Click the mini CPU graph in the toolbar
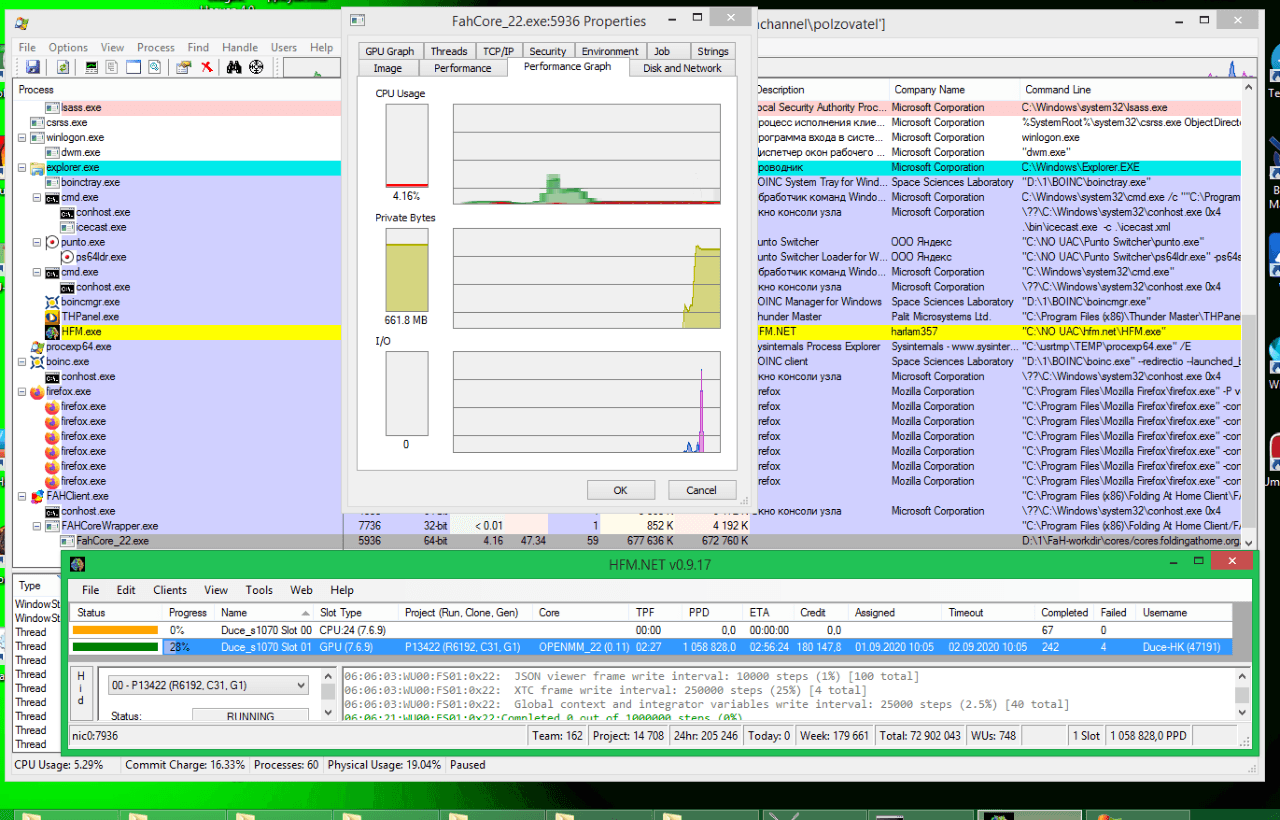The height and width of the screenshot is (820, 1280). coord(311,67)
